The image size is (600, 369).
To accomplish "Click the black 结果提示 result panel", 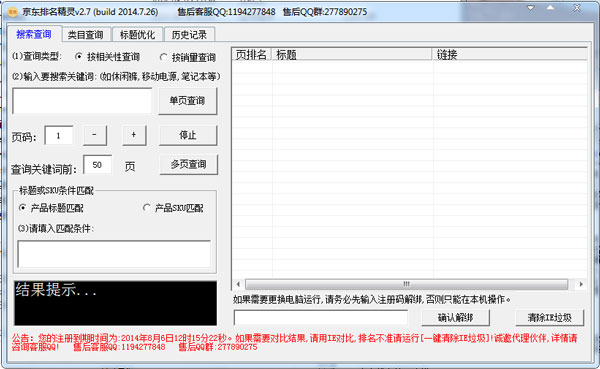I will tap(115, 303).
